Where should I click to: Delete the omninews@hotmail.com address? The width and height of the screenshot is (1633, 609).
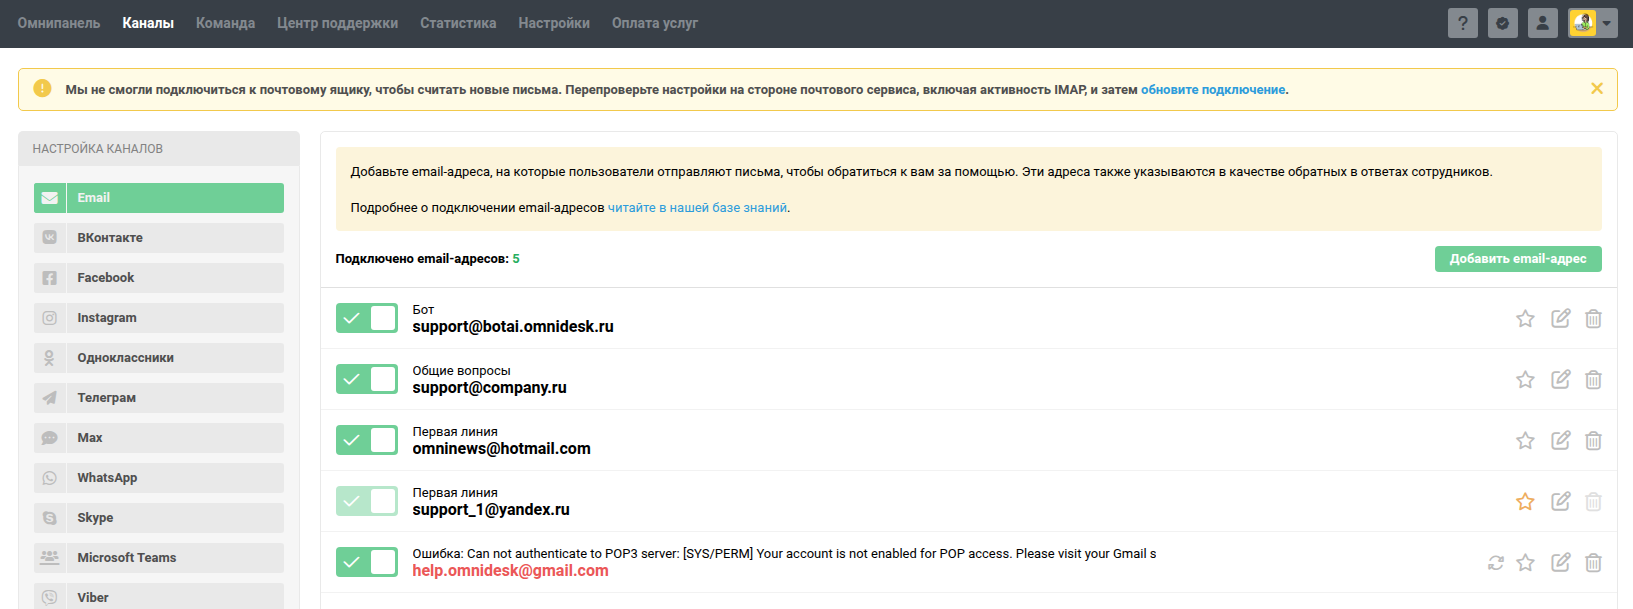(x=1593, y=441)
